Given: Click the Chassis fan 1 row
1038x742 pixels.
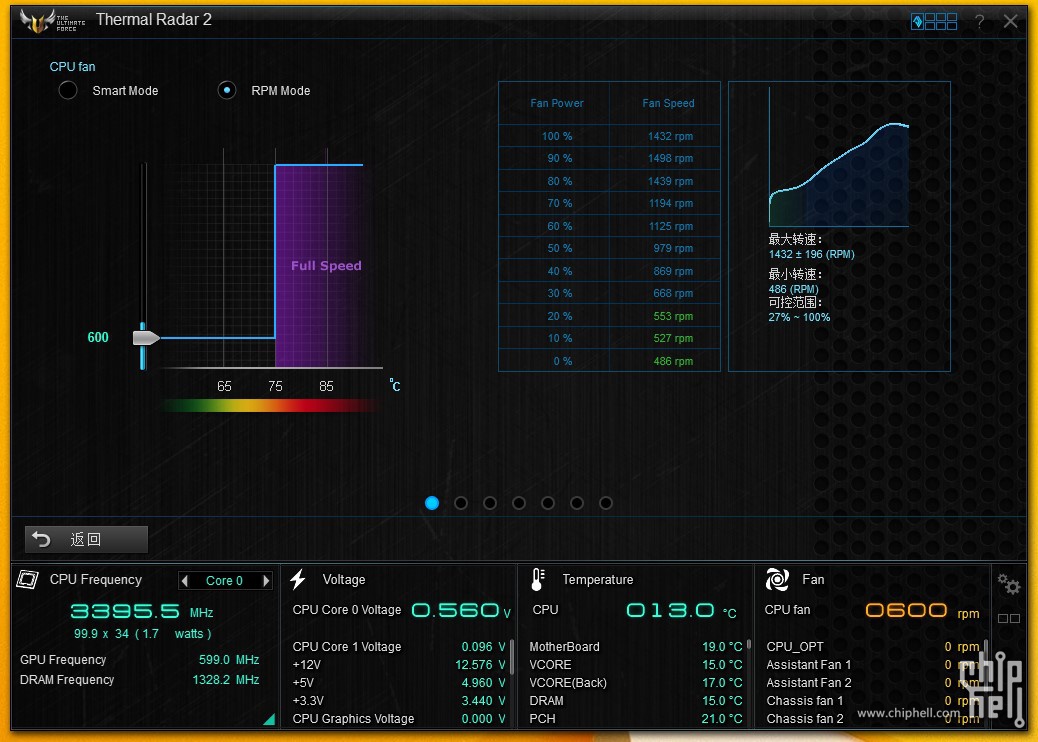Looking at the screenshot, I should [873, 700].
